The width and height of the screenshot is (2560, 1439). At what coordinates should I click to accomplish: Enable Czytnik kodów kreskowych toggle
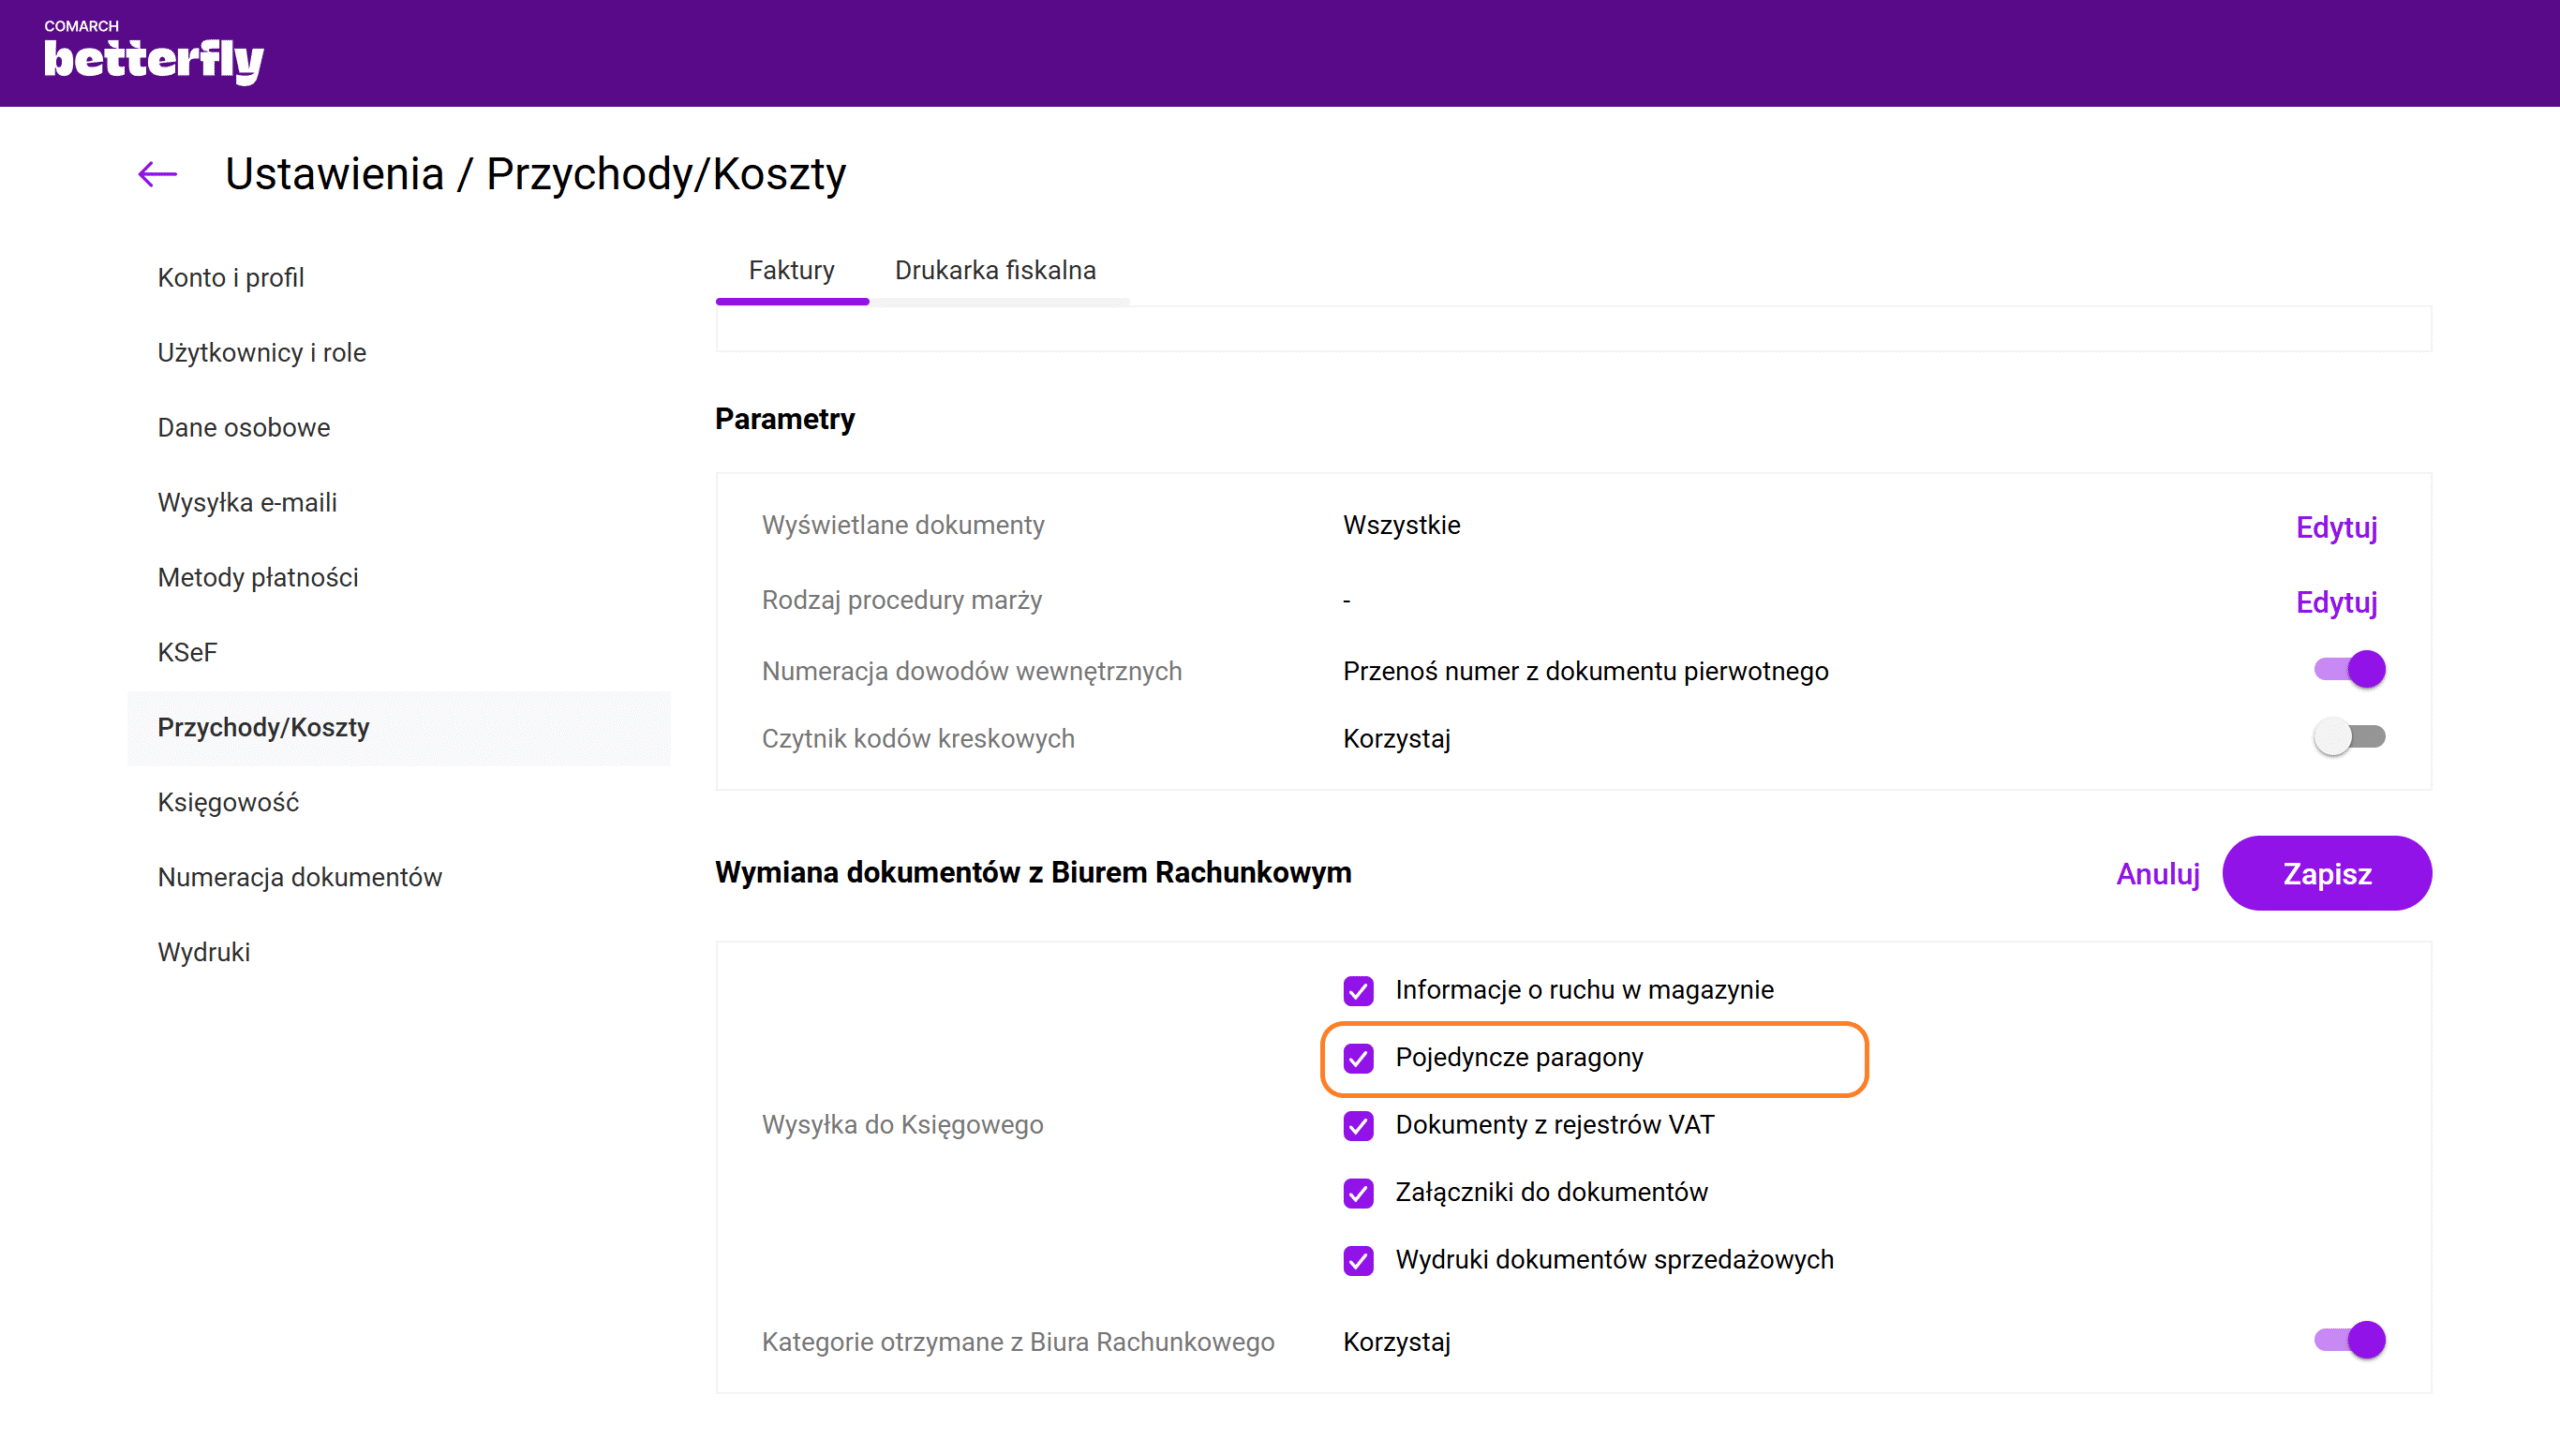(x=2349, y=737)
